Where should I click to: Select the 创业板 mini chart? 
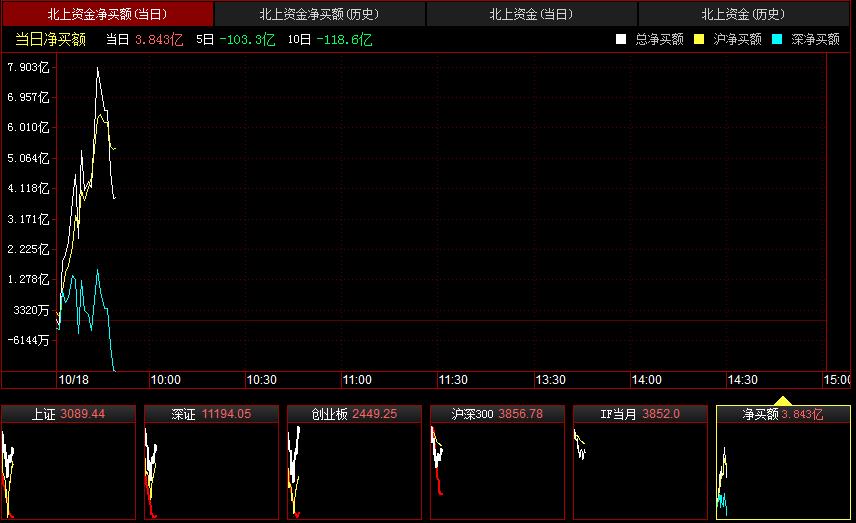point(354,463)
